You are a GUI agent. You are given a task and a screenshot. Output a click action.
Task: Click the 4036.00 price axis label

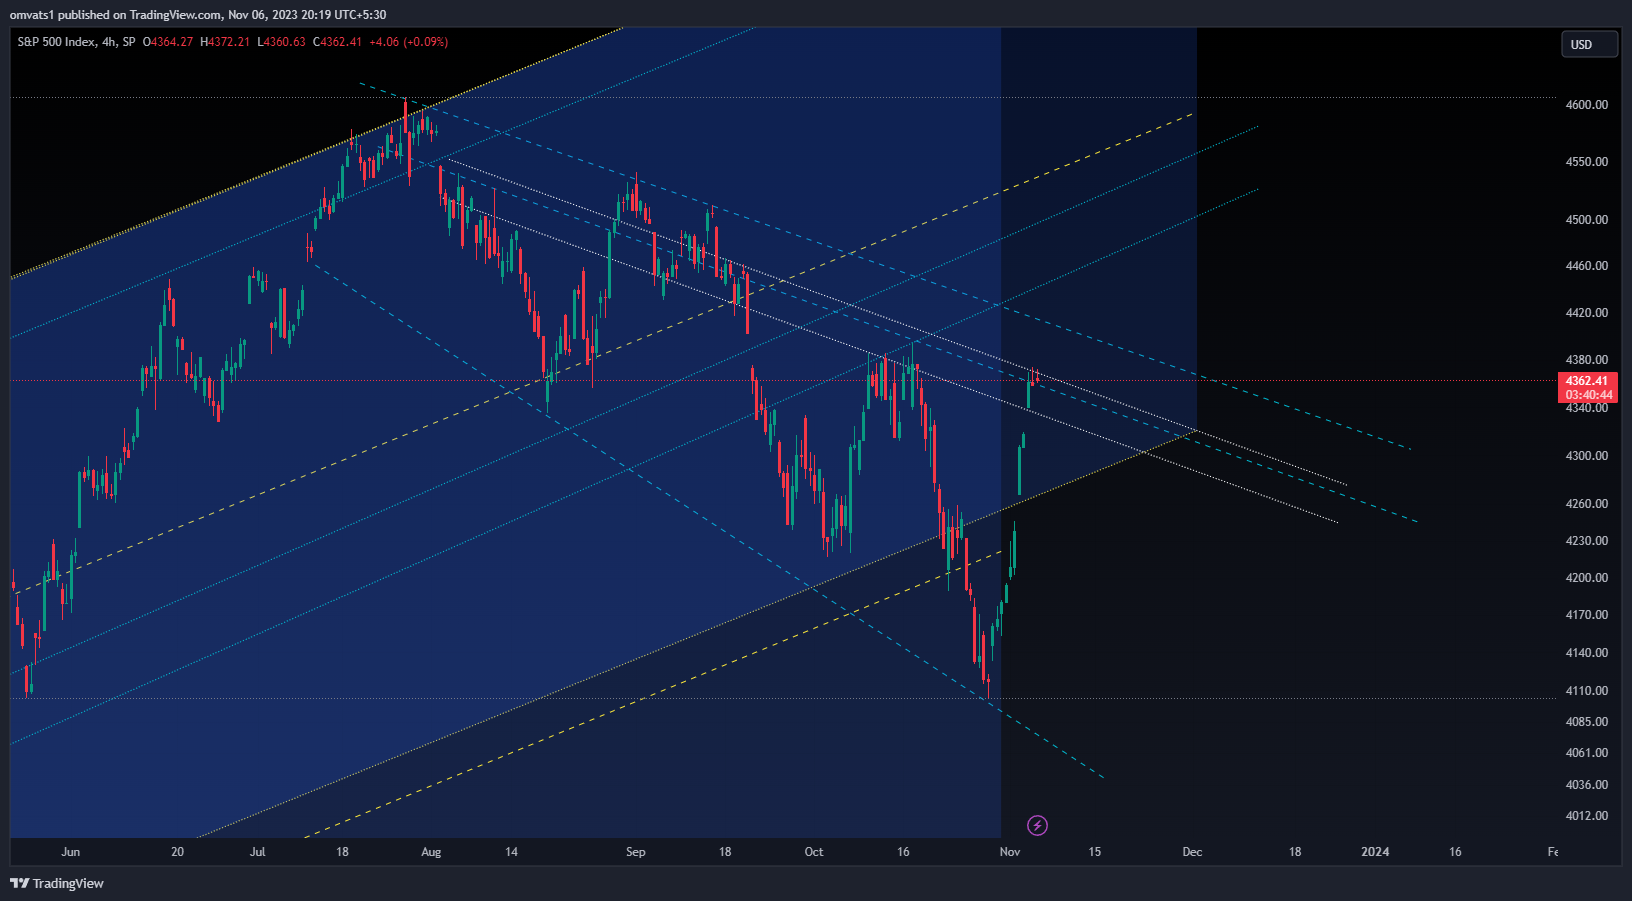pyautogui.click(x=1587, y=785)
